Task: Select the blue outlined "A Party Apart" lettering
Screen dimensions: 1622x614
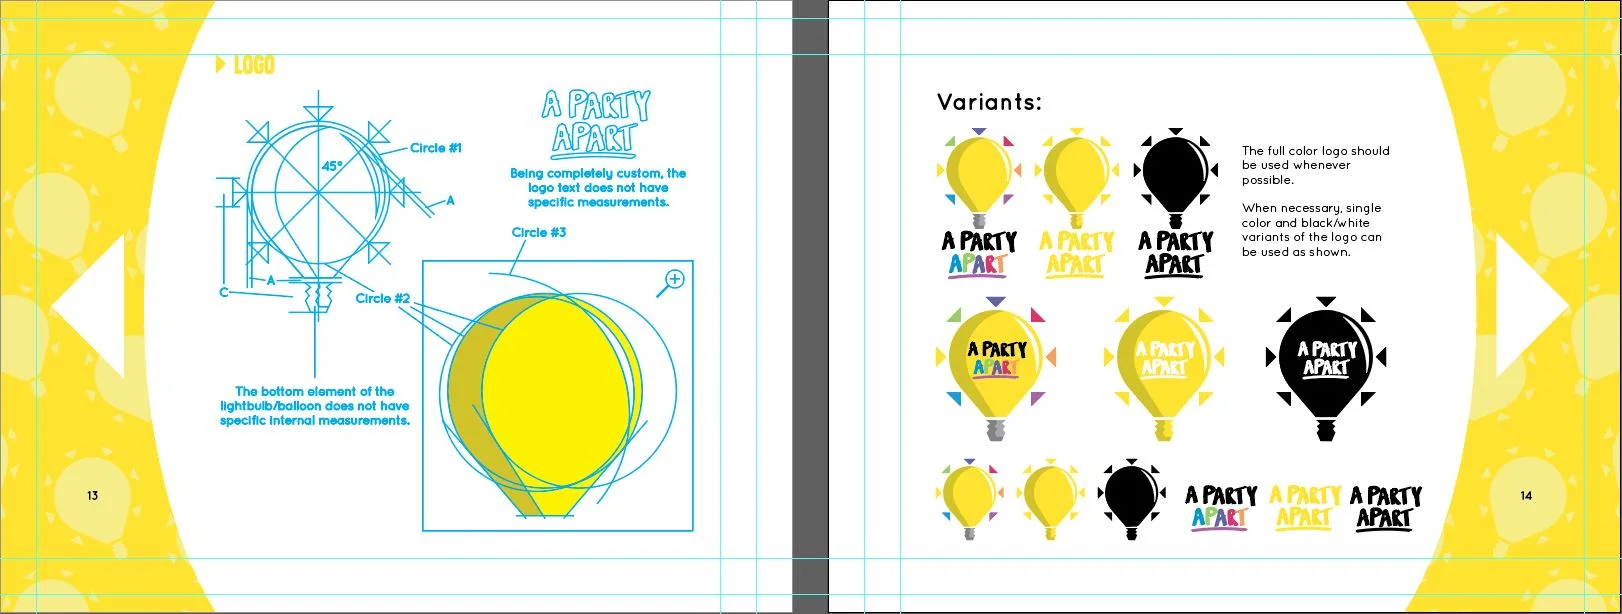Action: pos(596,123)
